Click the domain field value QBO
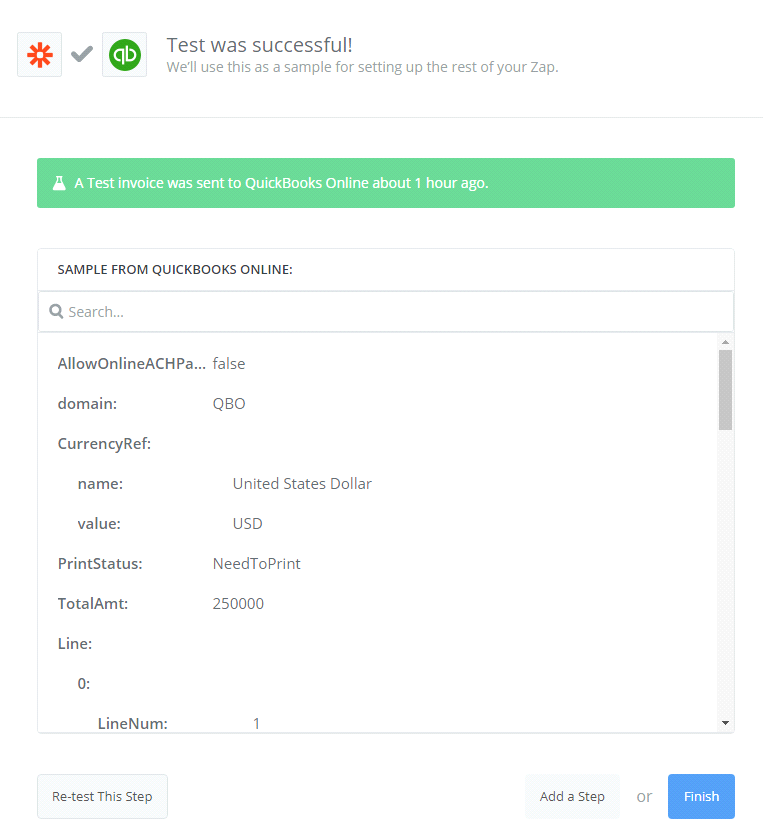This screenshot has width=763, height=828. coord(229,404)
